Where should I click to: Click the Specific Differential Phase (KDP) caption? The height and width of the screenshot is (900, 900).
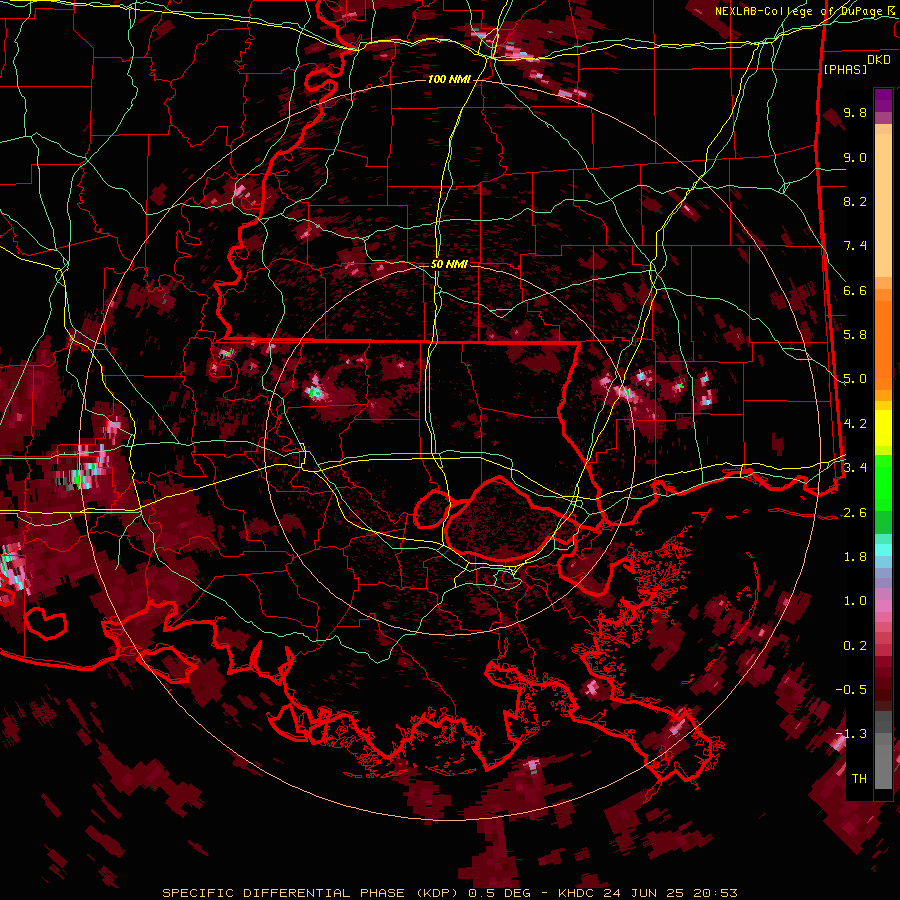[312, 893]
